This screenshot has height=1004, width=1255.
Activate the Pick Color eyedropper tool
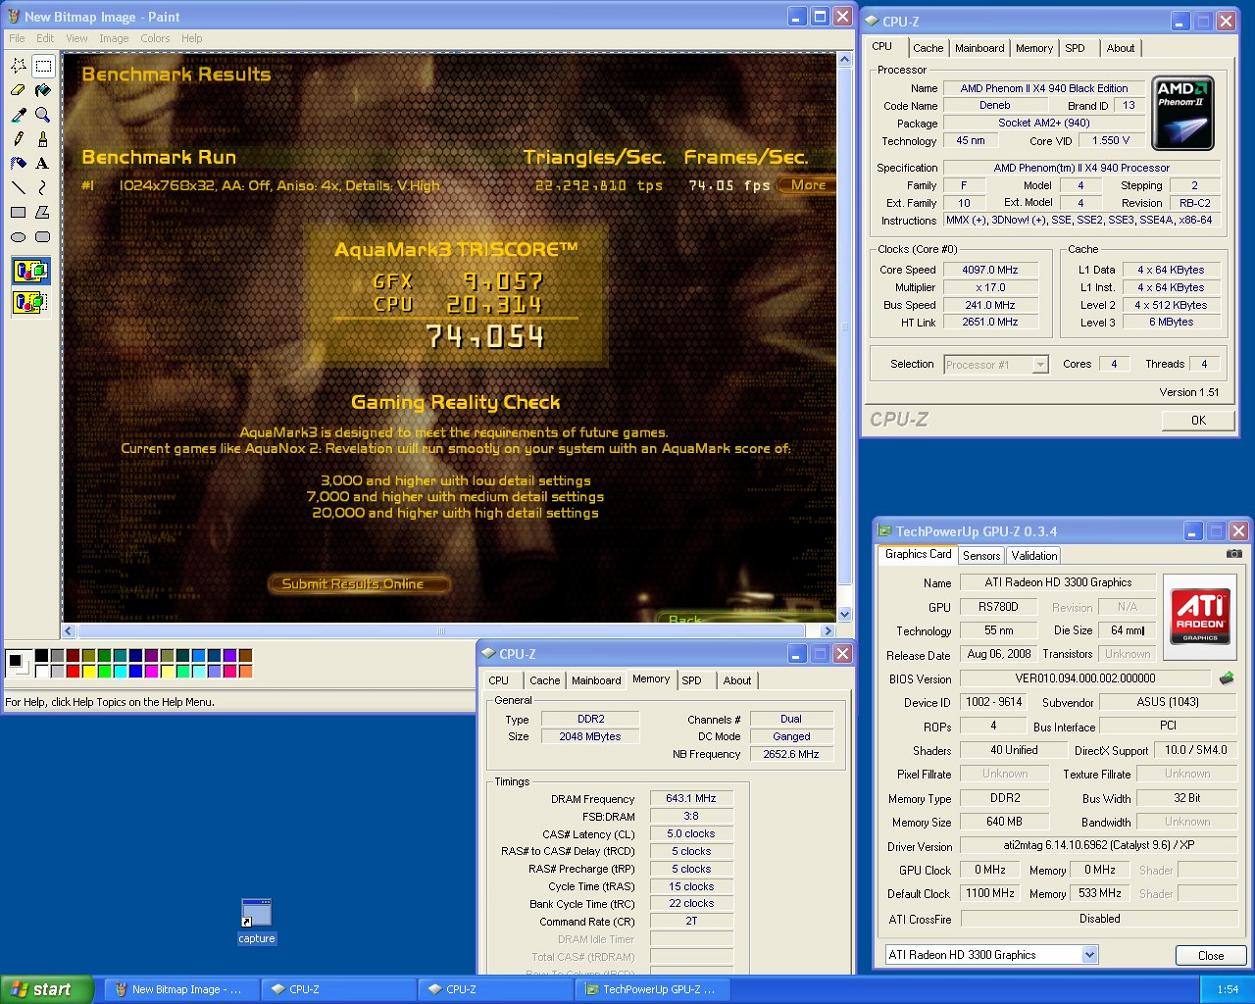pyautogui.click(x=18, y=115)
